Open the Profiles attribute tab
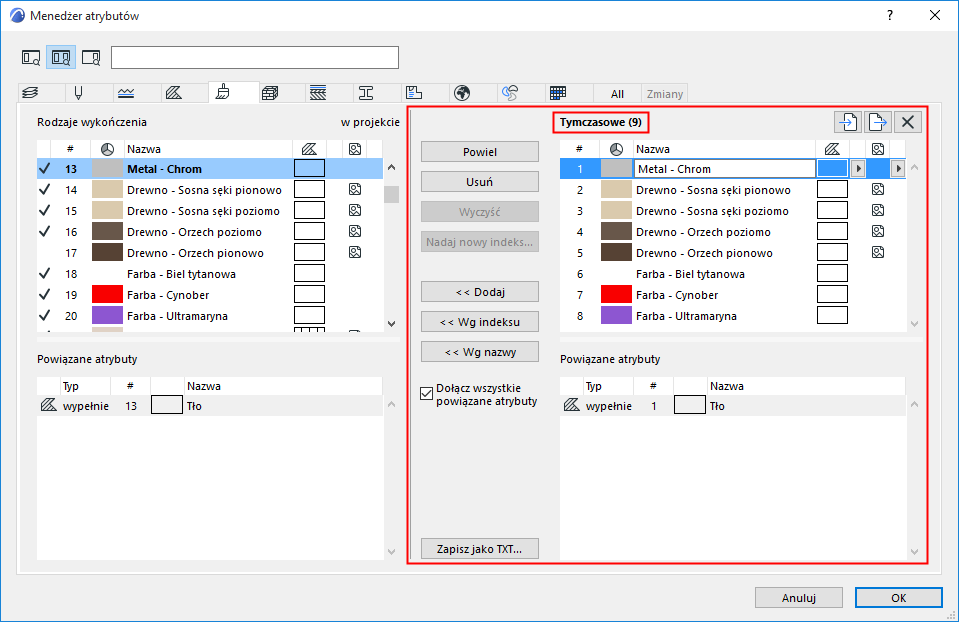The width and height of the screenshot is (959, 622). (x=366, y=93)
